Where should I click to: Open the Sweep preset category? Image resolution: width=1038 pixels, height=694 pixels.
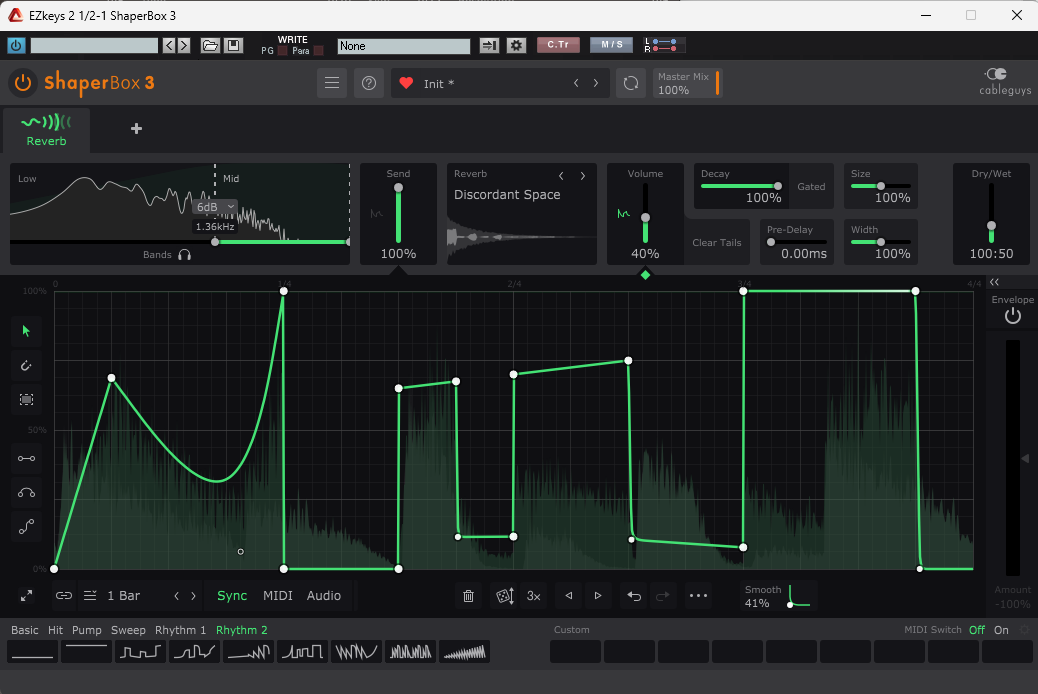[128, 630]
